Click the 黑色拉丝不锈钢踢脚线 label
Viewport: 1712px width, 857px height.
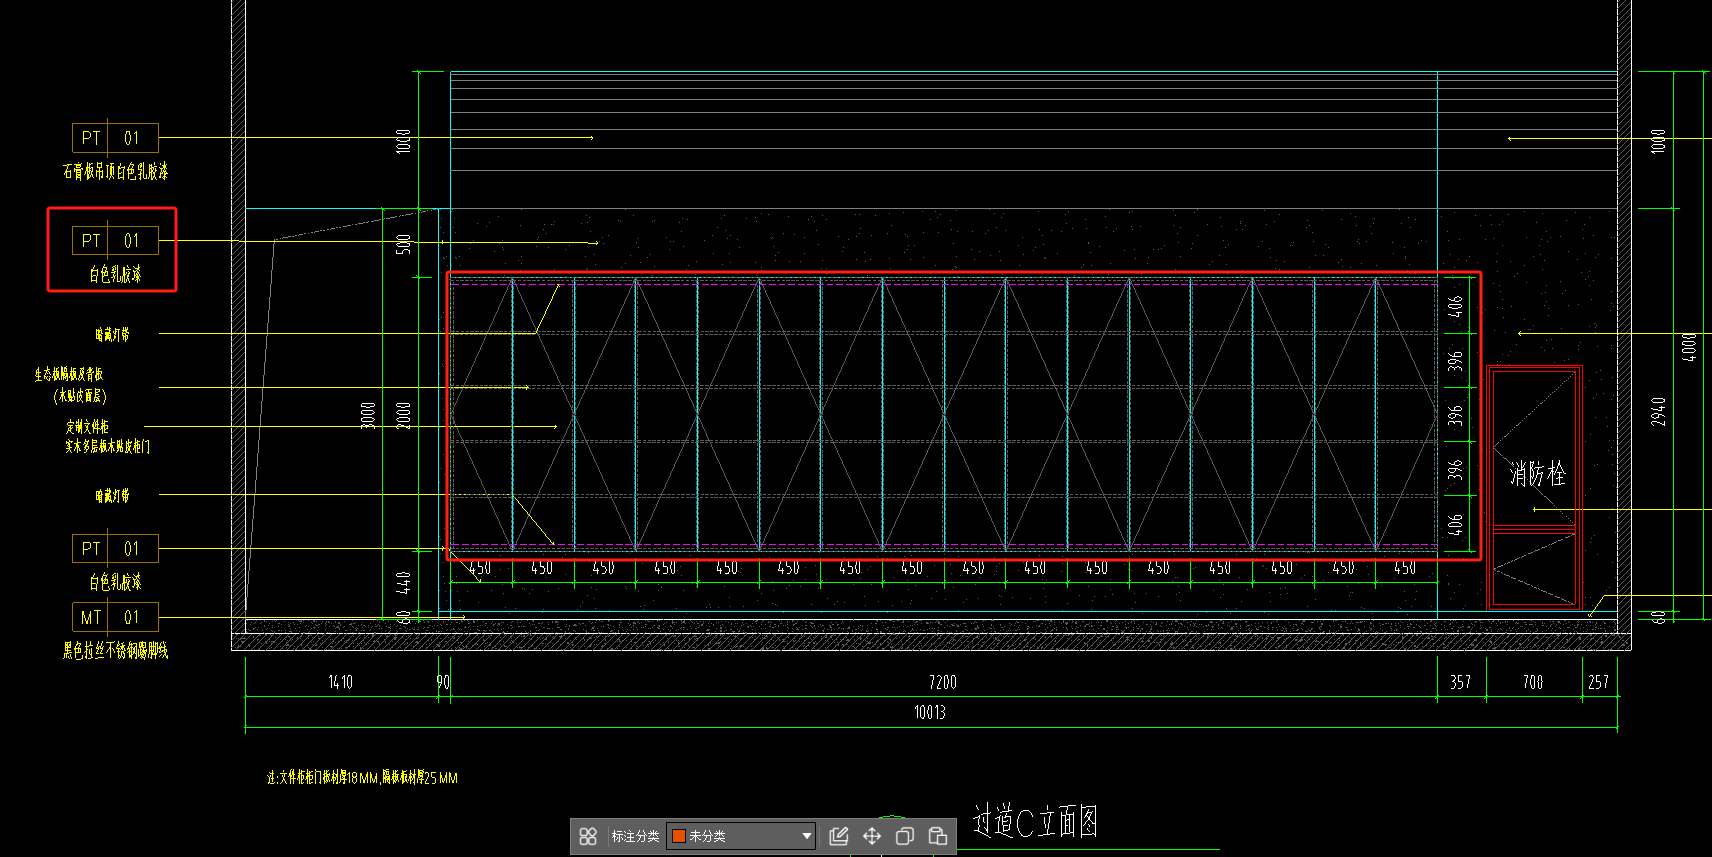point(116,651)
